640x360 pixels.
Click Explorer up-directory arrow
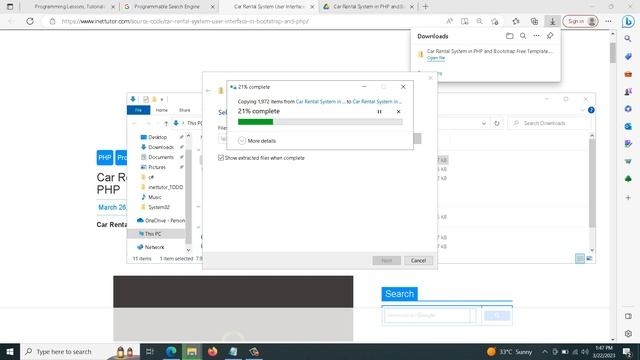pos(166,123)
